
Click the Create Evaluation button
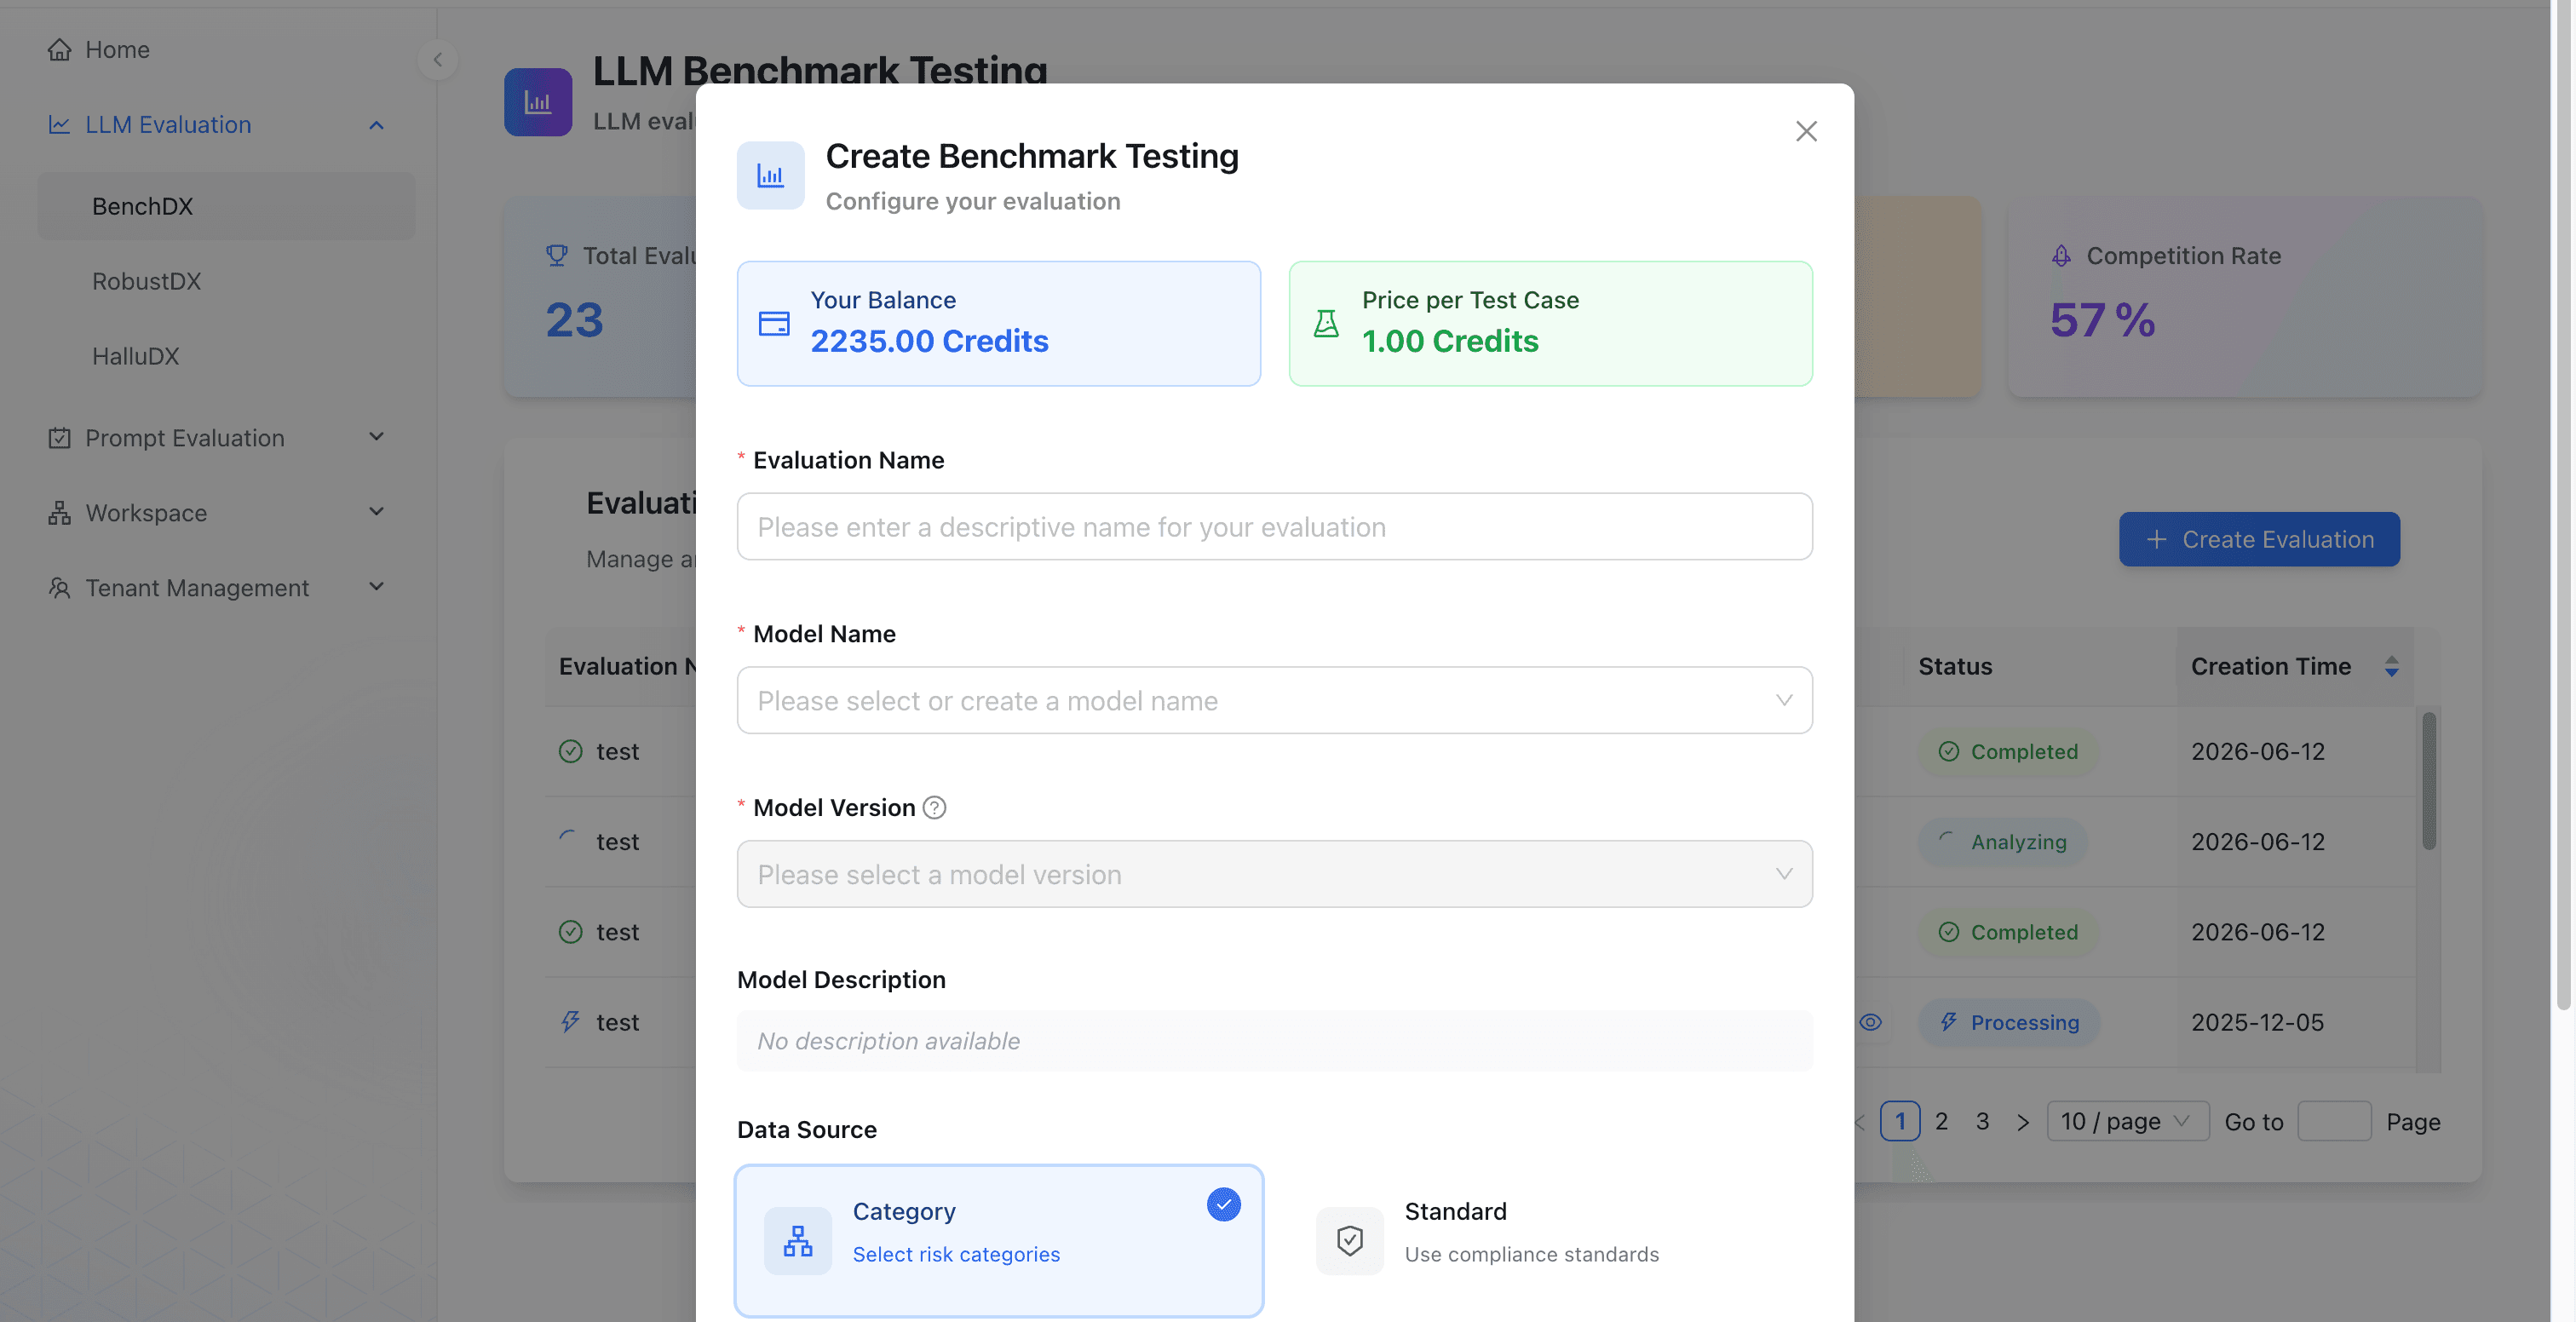click(2259, 538)
